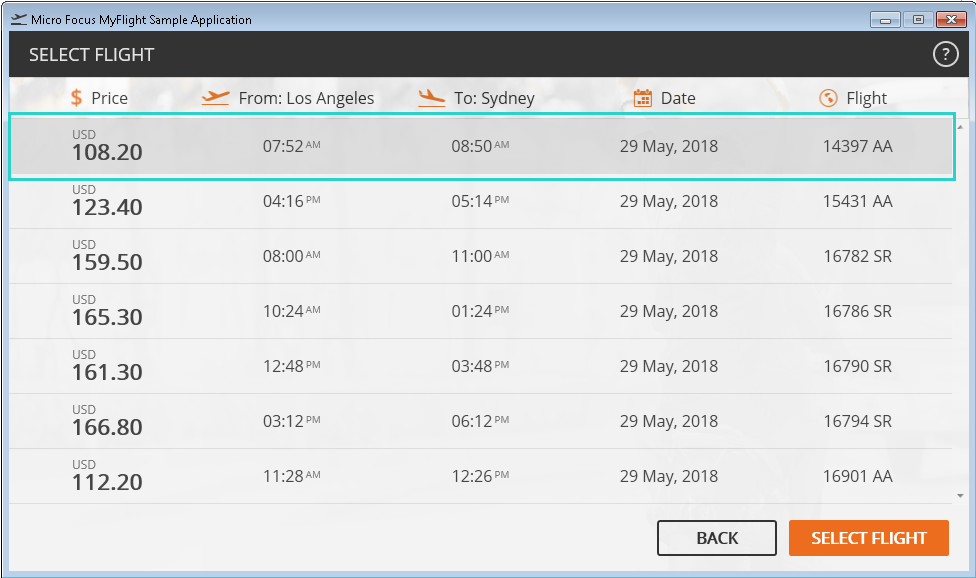Select the USD 108.20 flight row

[x=481, y=147]
